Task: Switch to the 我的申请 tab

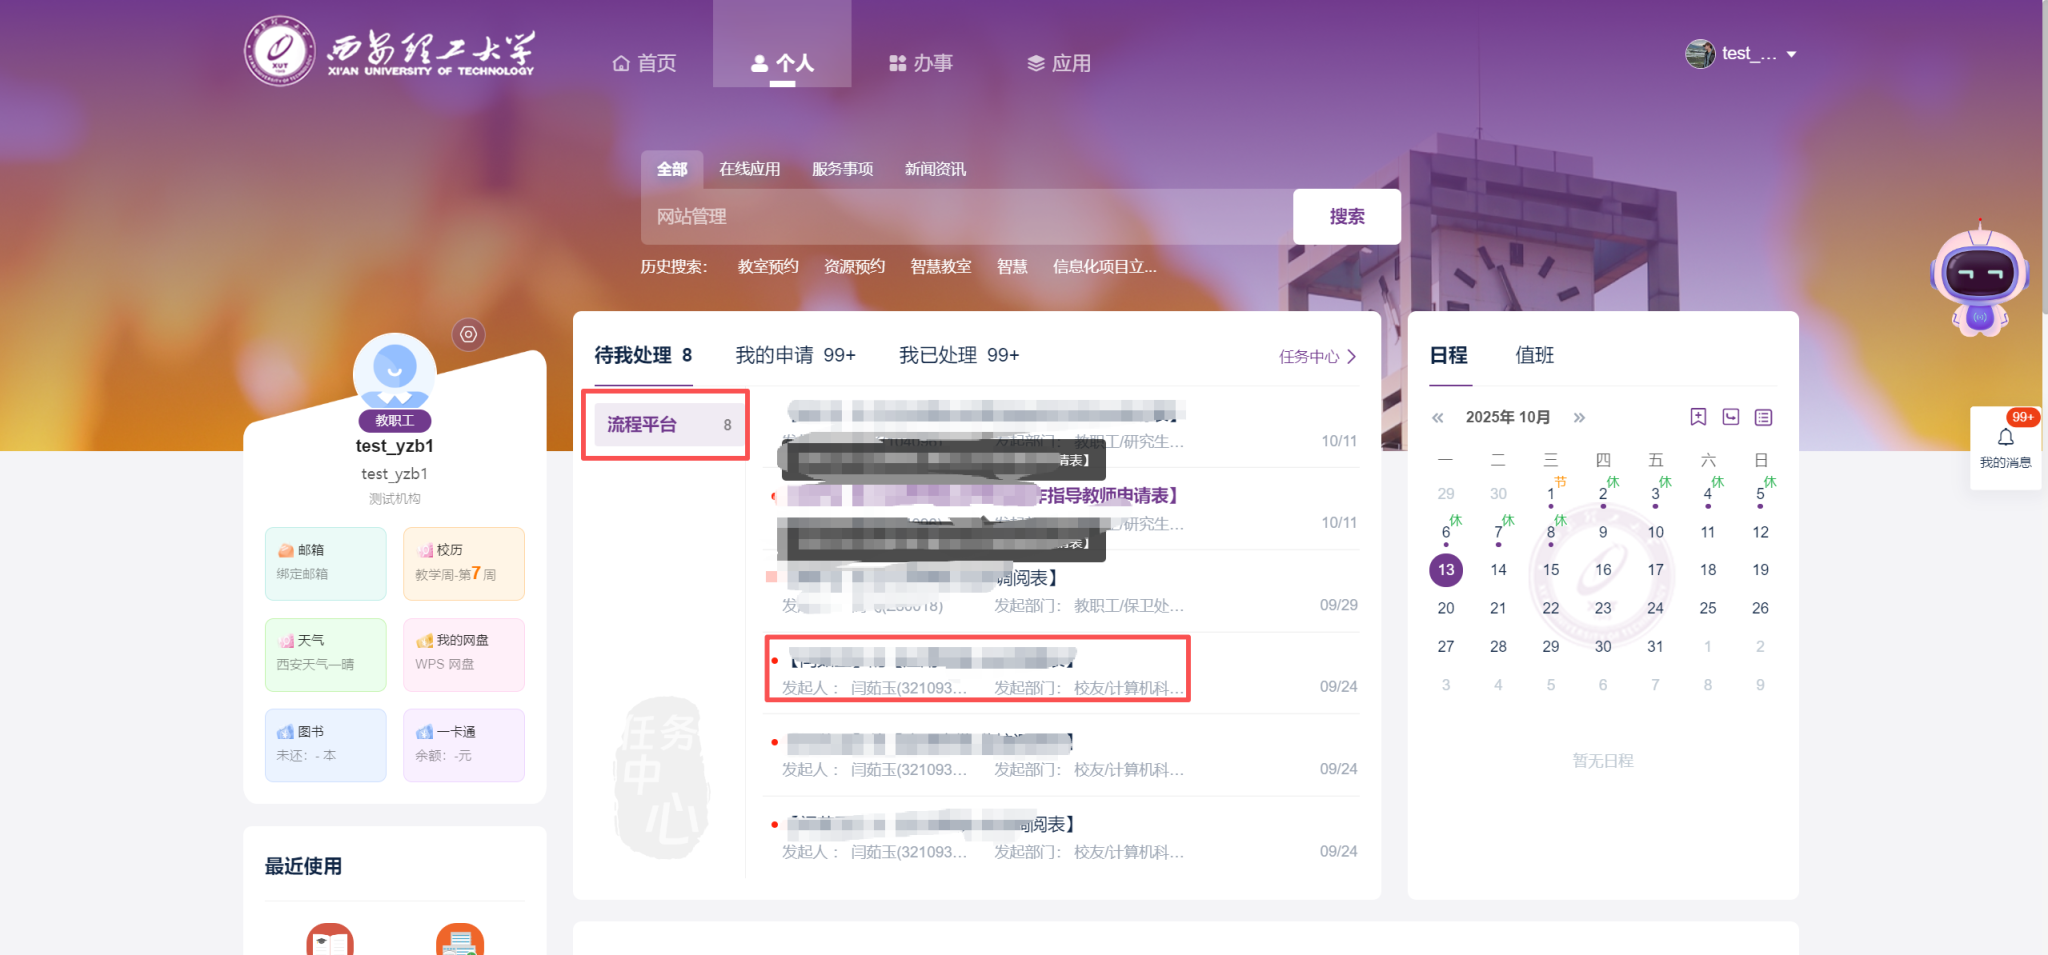Action: [x=795, y=356]
